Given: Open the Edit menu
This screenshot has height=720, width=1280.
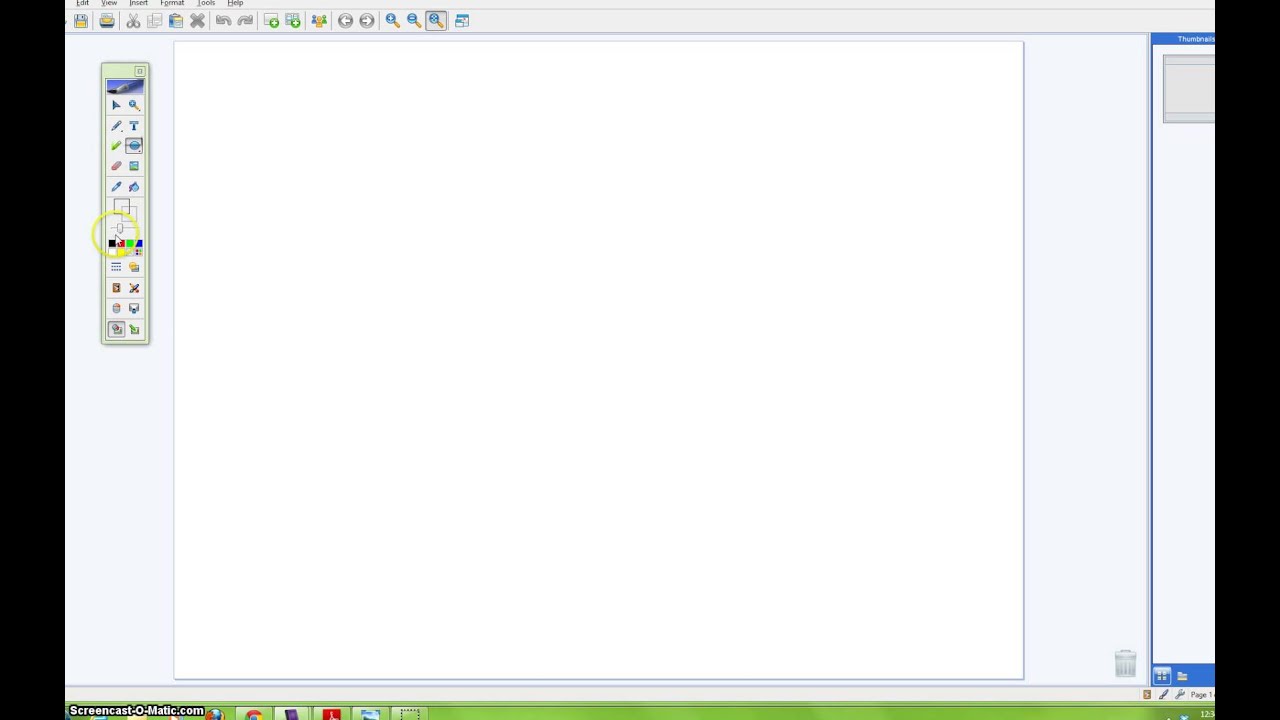Looking at the screenshot, I should pos(82,3).
